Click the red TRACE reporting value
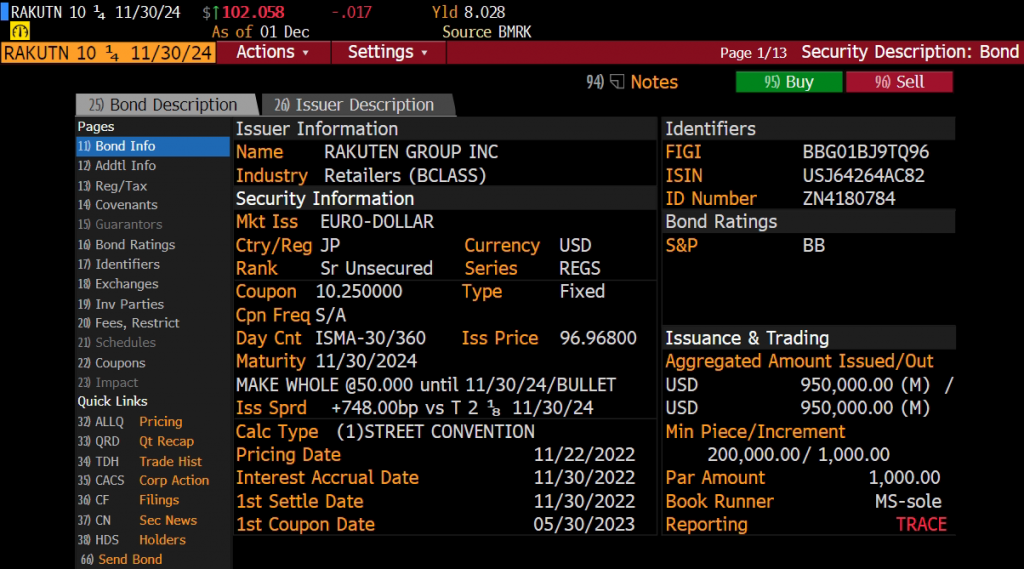Screen dimensions: 1024x569 click(921, 525)
